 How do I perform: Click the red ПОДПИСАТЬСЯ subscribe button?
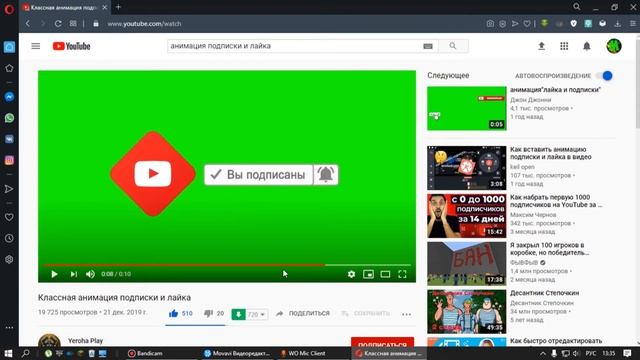point(382,343)
